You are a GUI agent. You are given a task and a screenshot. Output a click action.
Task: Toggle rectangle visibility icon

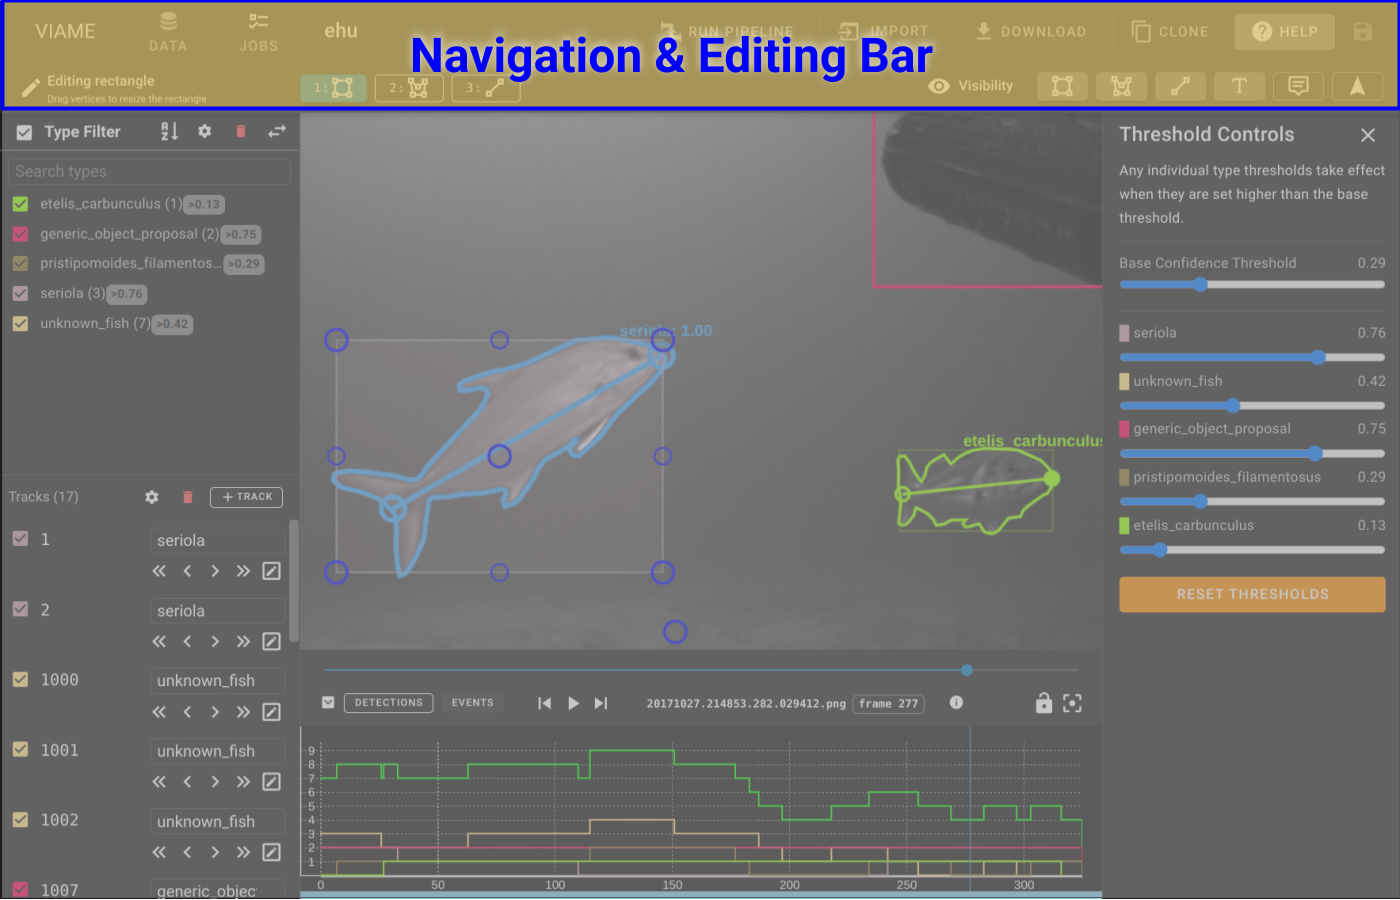pyautogui.click(x=1062, y=86)
